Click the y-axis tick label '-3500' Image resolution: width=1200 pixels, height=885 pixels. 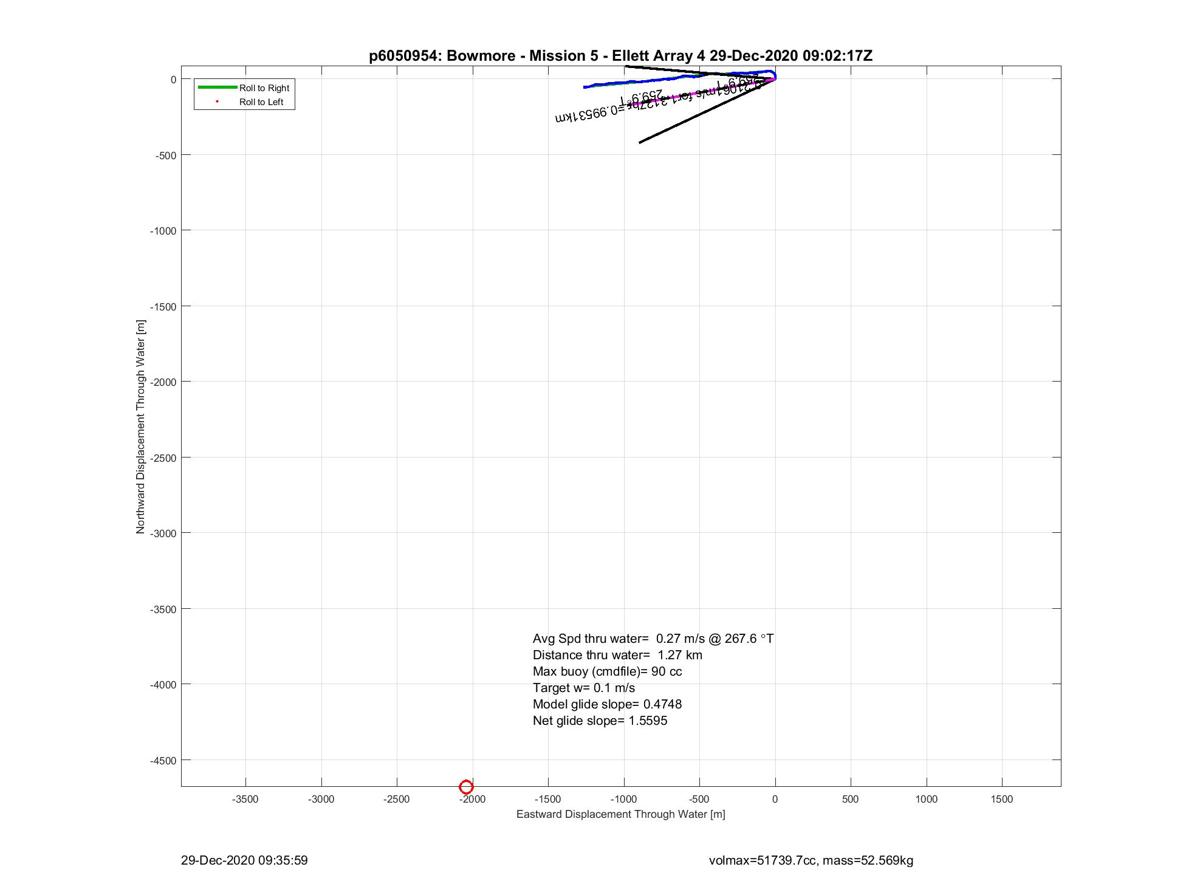[x=163, y=609]
